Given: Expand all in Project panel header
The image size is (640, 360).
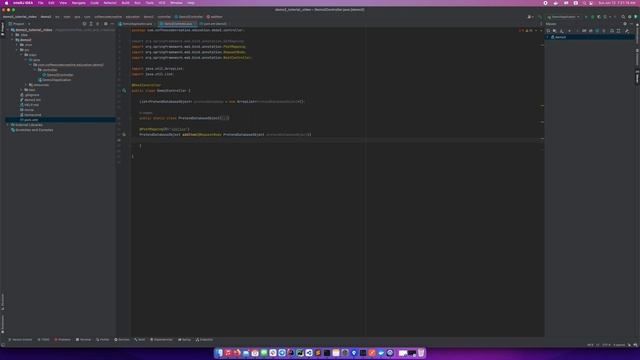Looking at the screenshot, I should click(91, 24).
